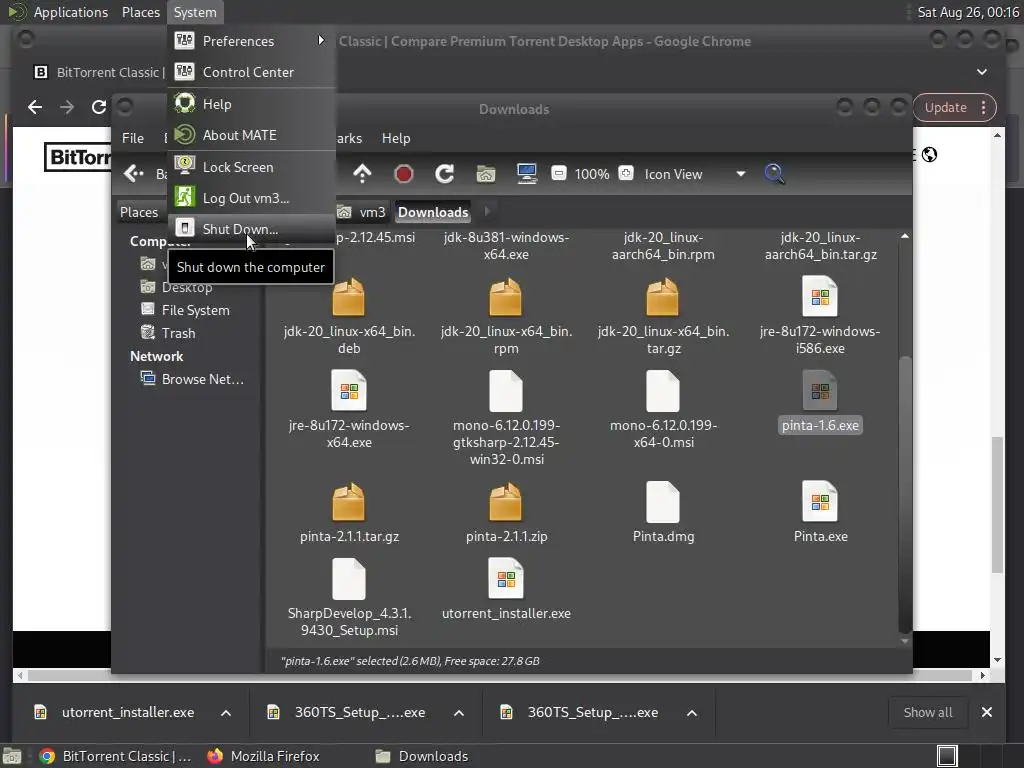Image resolution: width=1024 pixels, height=768 pixels.
Task: Select Browse Network in sidebar
Action: 202,379
